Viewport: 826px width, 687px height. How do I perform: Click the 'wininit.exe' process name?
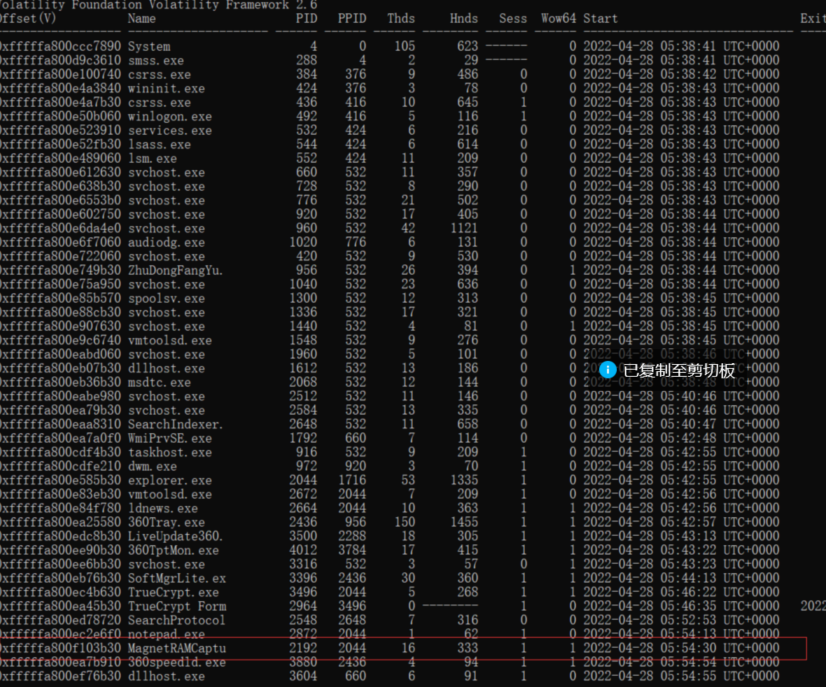point(166,89)
